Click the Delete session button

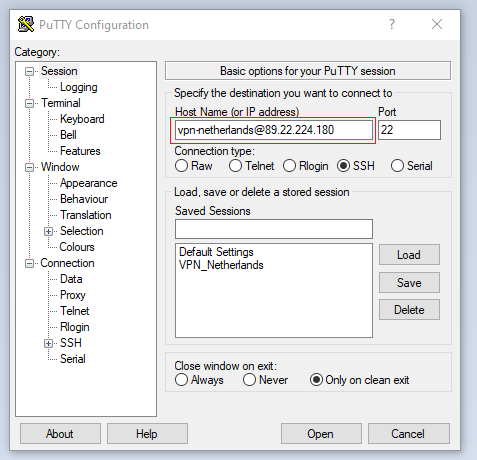[409, 310]
